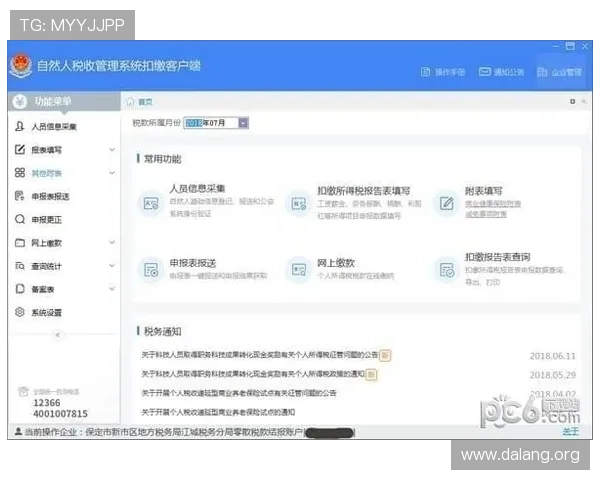Image resolution: width=600 pixels, height=480 pixels.
Task: Click the 扣缴报告表查询 title text
Action: pyautogui.click(x=497, y=257)
